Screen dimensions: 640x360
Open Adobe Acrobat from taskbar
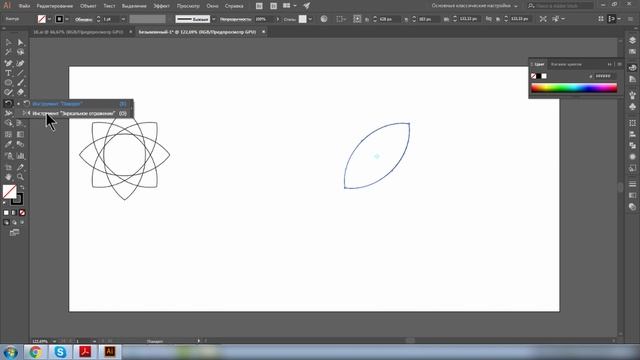[x=85, y=352]
